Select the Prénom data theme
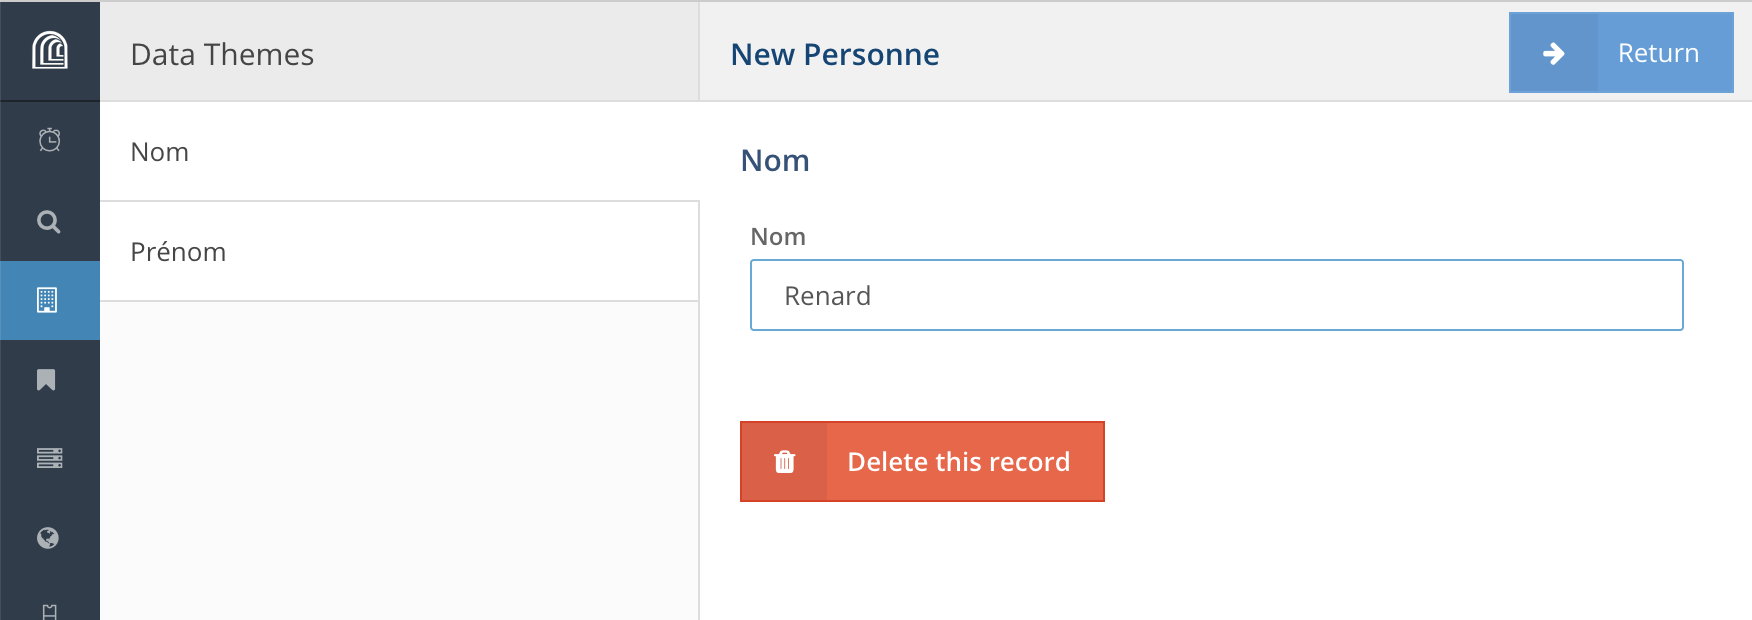 [x=399, y=252]
